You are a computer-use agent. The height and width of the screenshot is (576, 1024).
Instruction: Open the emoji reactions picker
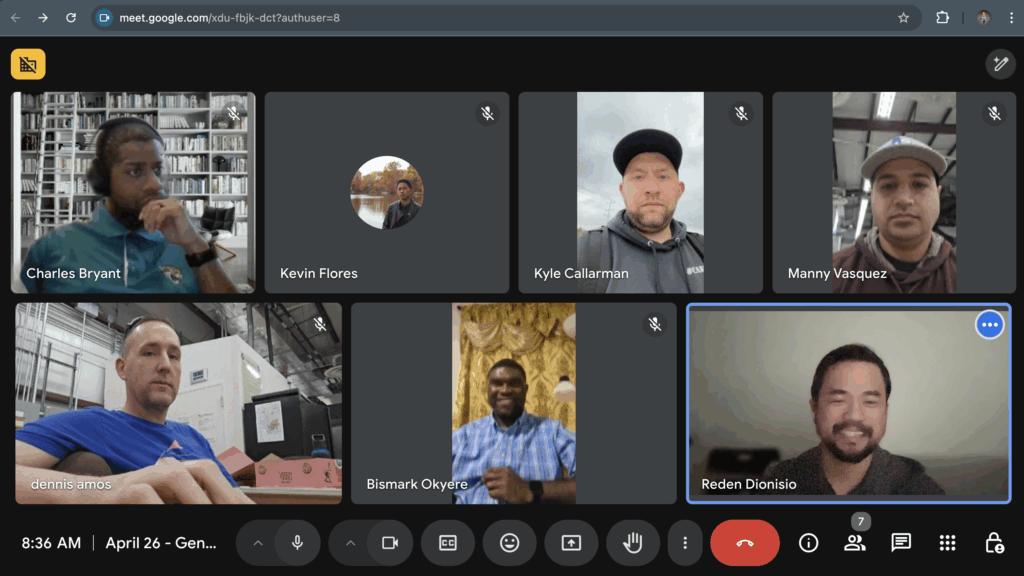(509, 543)
